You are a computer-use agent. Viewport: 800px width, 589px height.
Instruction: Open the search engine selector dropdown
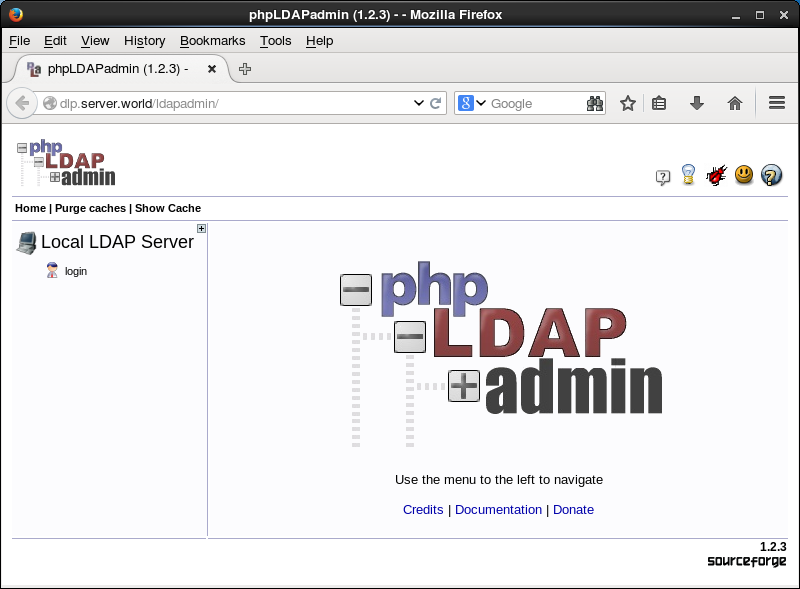(x=473, y=103)
